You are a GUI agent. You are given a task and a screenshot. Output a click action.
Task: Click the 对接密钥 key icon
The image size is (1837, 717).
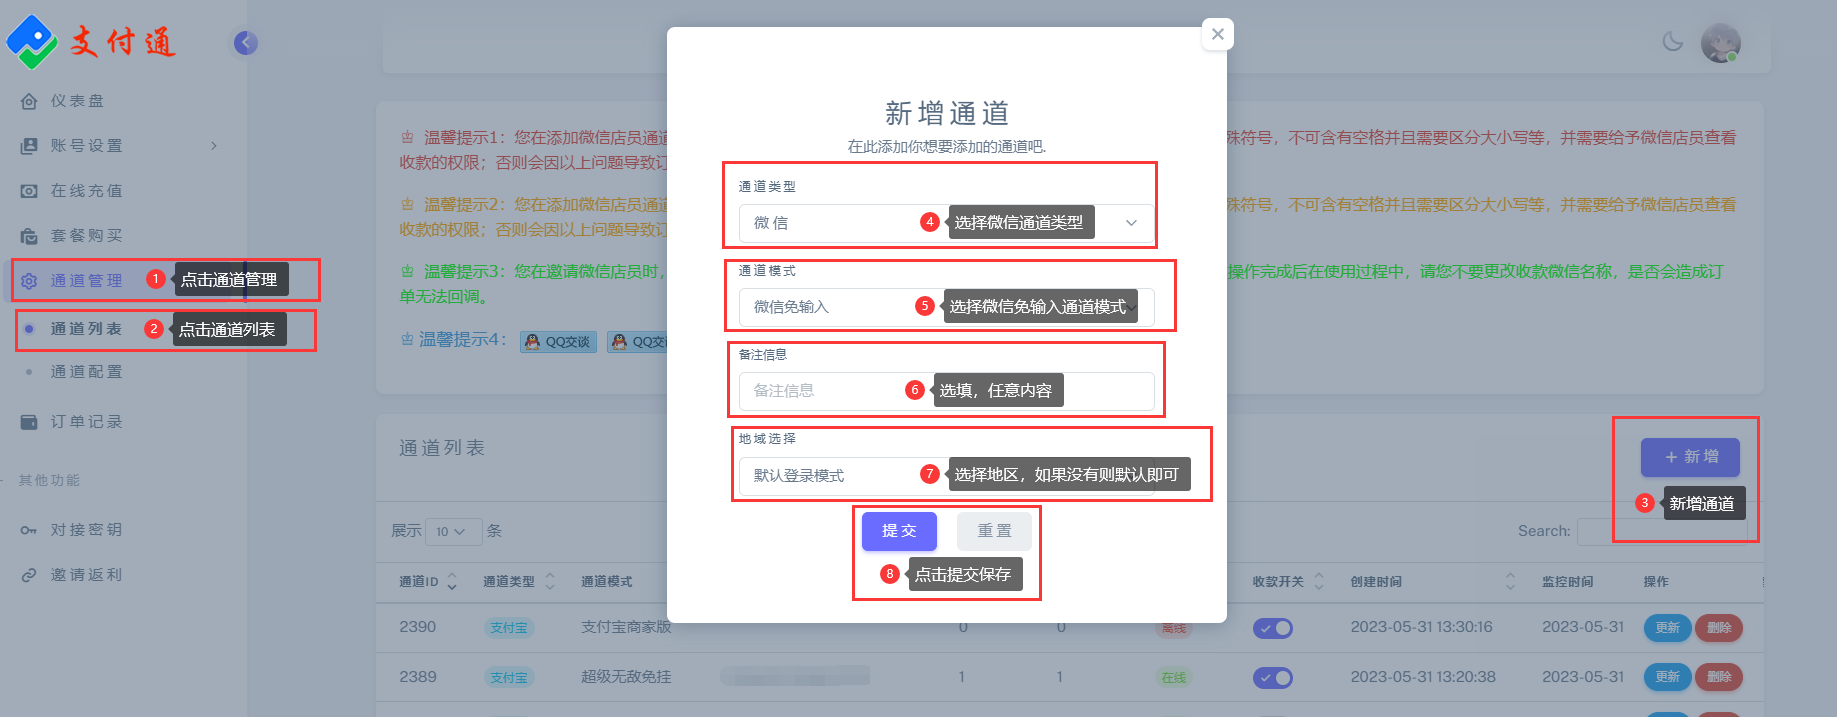[29, 530]
